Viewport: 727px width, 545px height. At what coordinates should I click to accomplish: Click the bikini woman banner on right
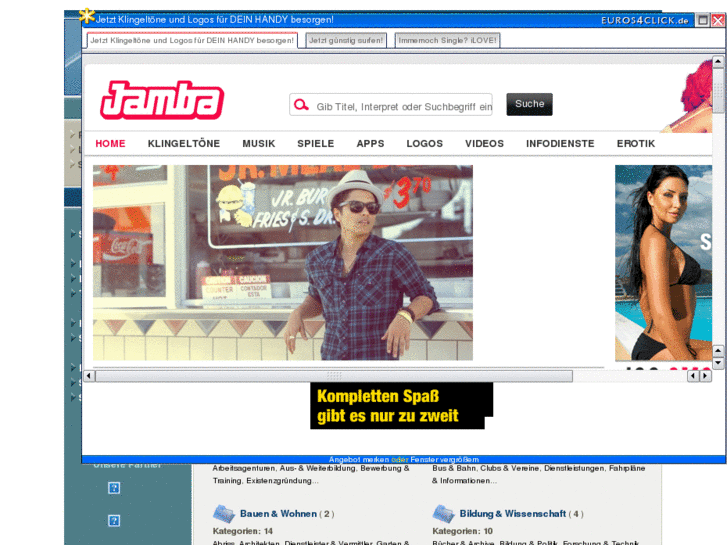pyautogui.click(x=663, y=263)
